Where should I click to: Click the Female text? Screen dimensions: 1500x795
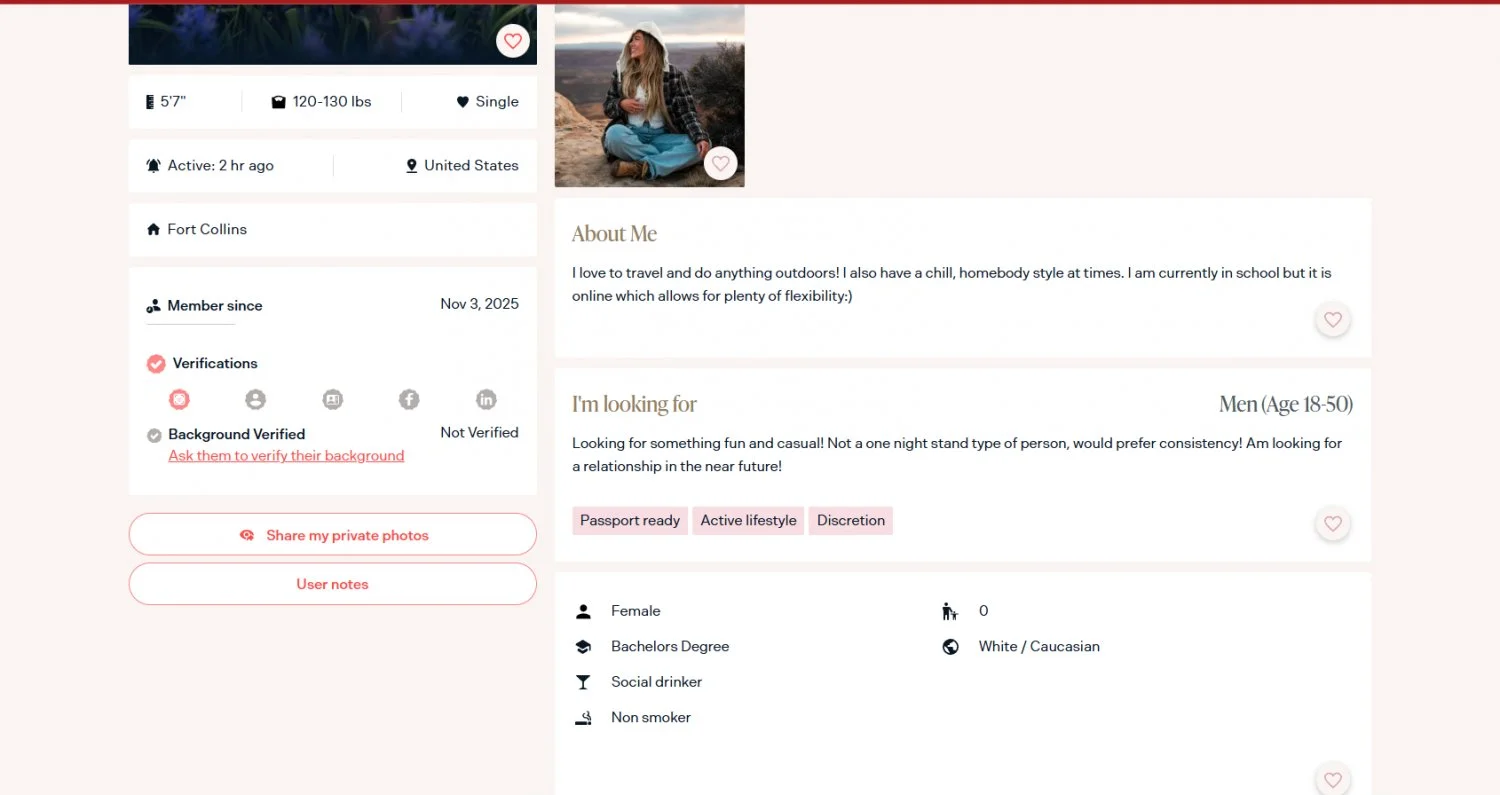636,611
